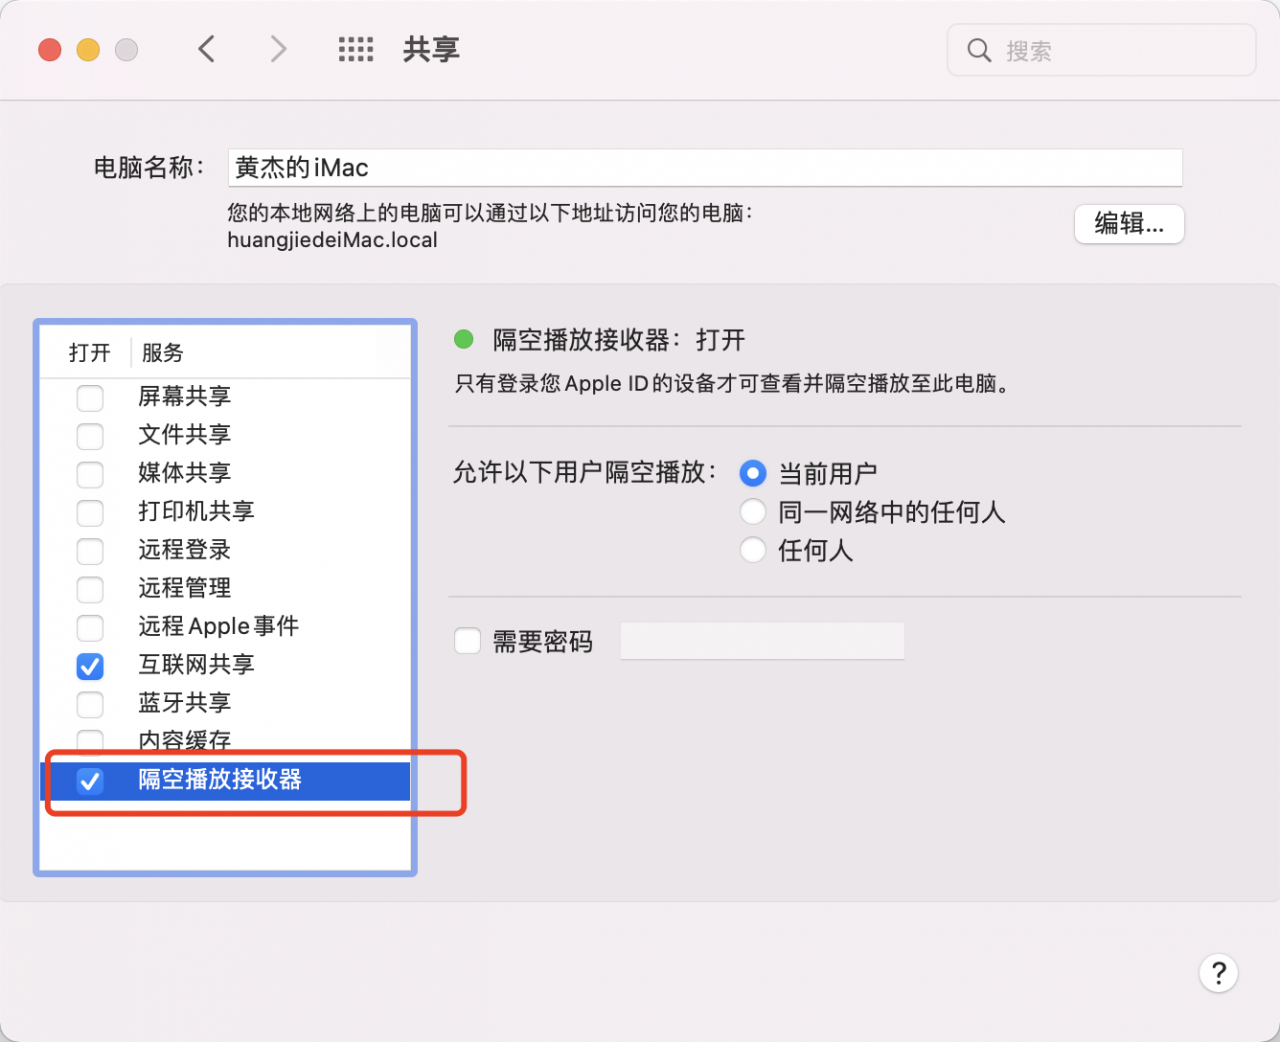Click the help question mark button
The image size is (1280, 1042).
coord(1218,973)
